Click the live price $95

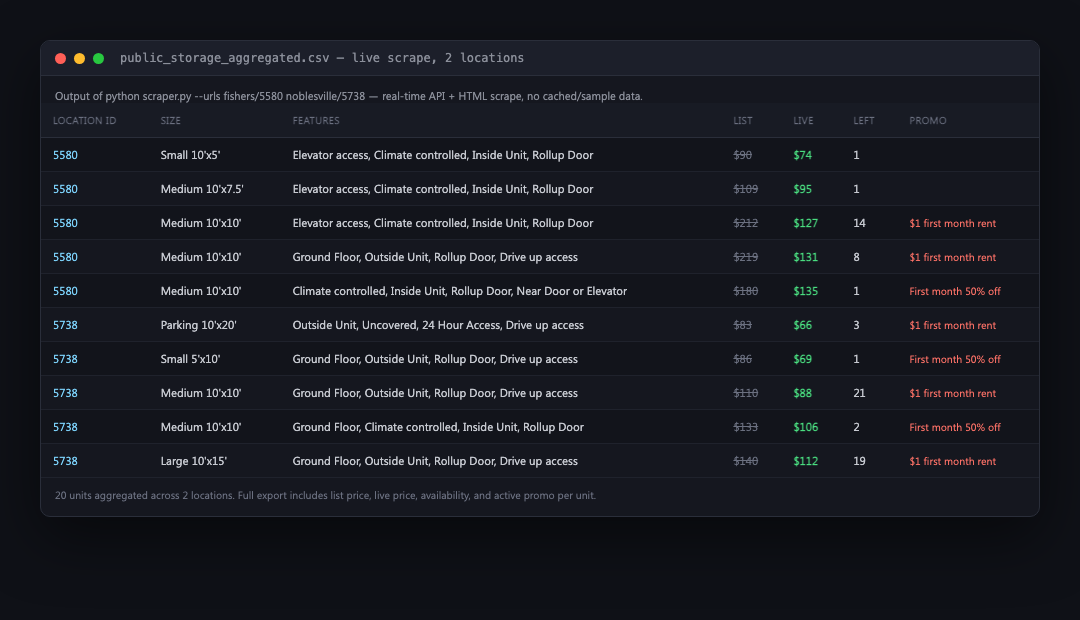[x=802, y=189]
